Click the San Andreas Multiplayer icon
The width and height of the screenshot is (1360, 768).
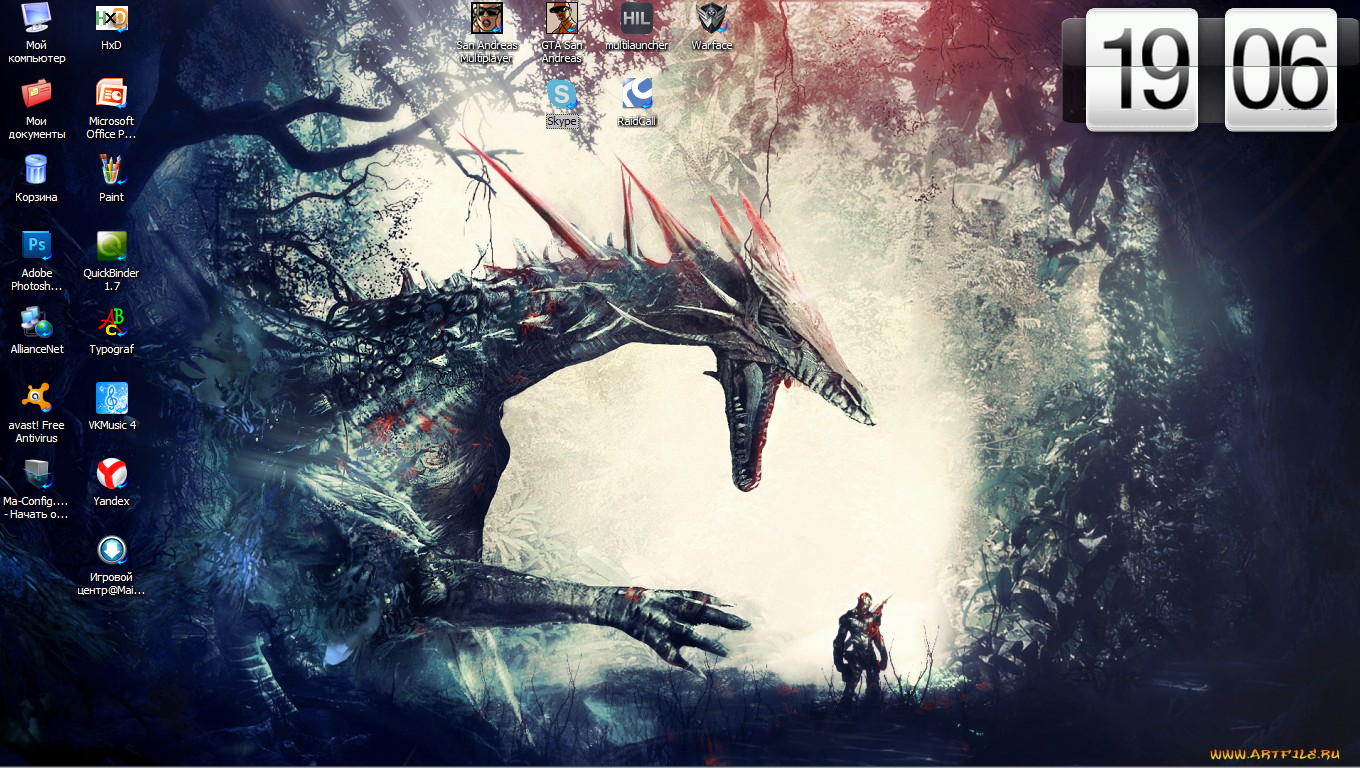pos(487,18)
